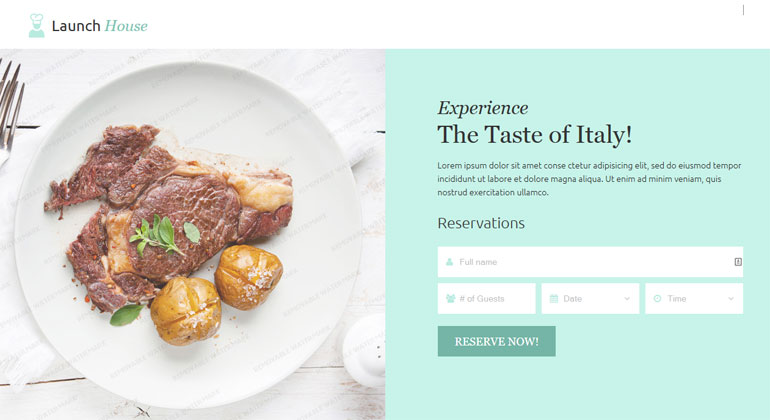770x420 pixels.
Task: Click the chef hat logo icon
Action: (37, 25)
